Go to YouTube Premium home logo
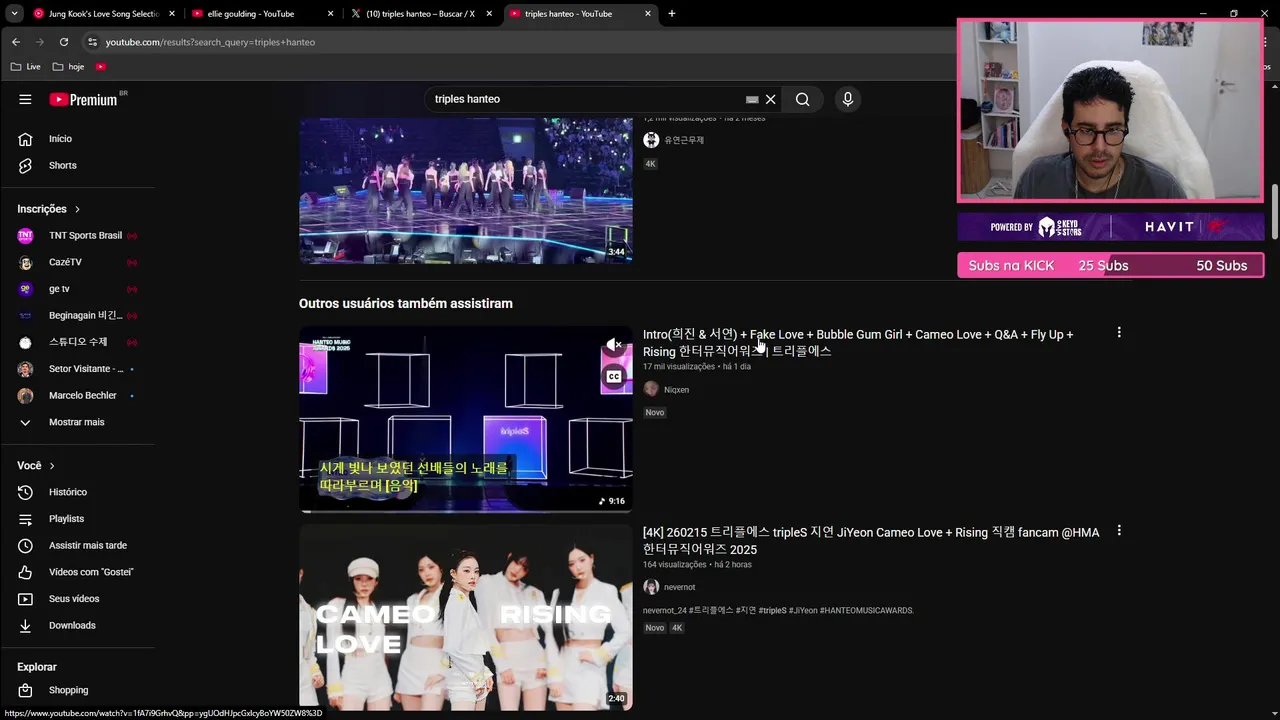The image size is (1280, 720). pos(84,99)
